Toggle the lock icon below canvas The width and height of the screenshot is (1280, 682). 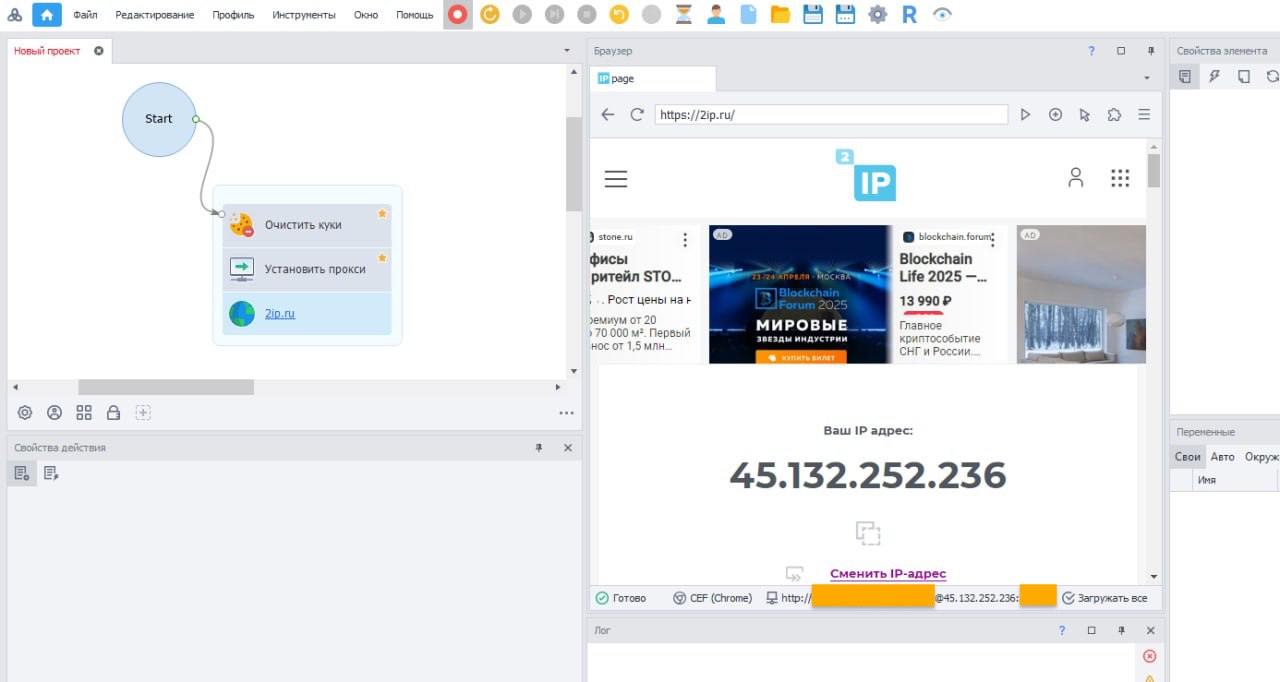tap(113, 412)
